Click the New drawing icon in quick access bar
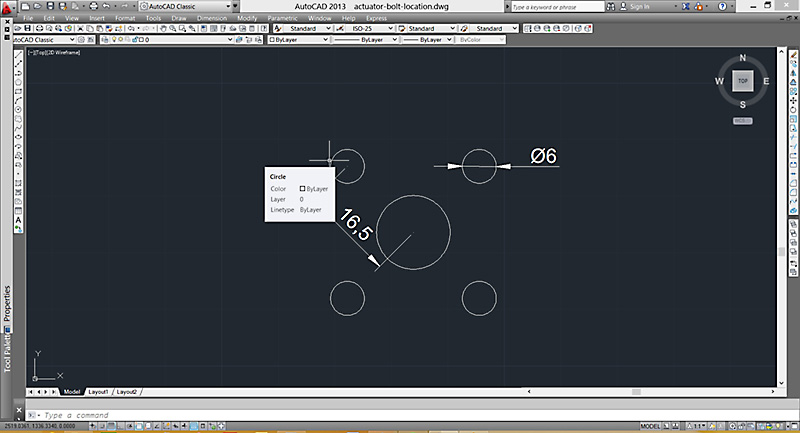This screenshot has height=433, width=800. tap(25, 6)
